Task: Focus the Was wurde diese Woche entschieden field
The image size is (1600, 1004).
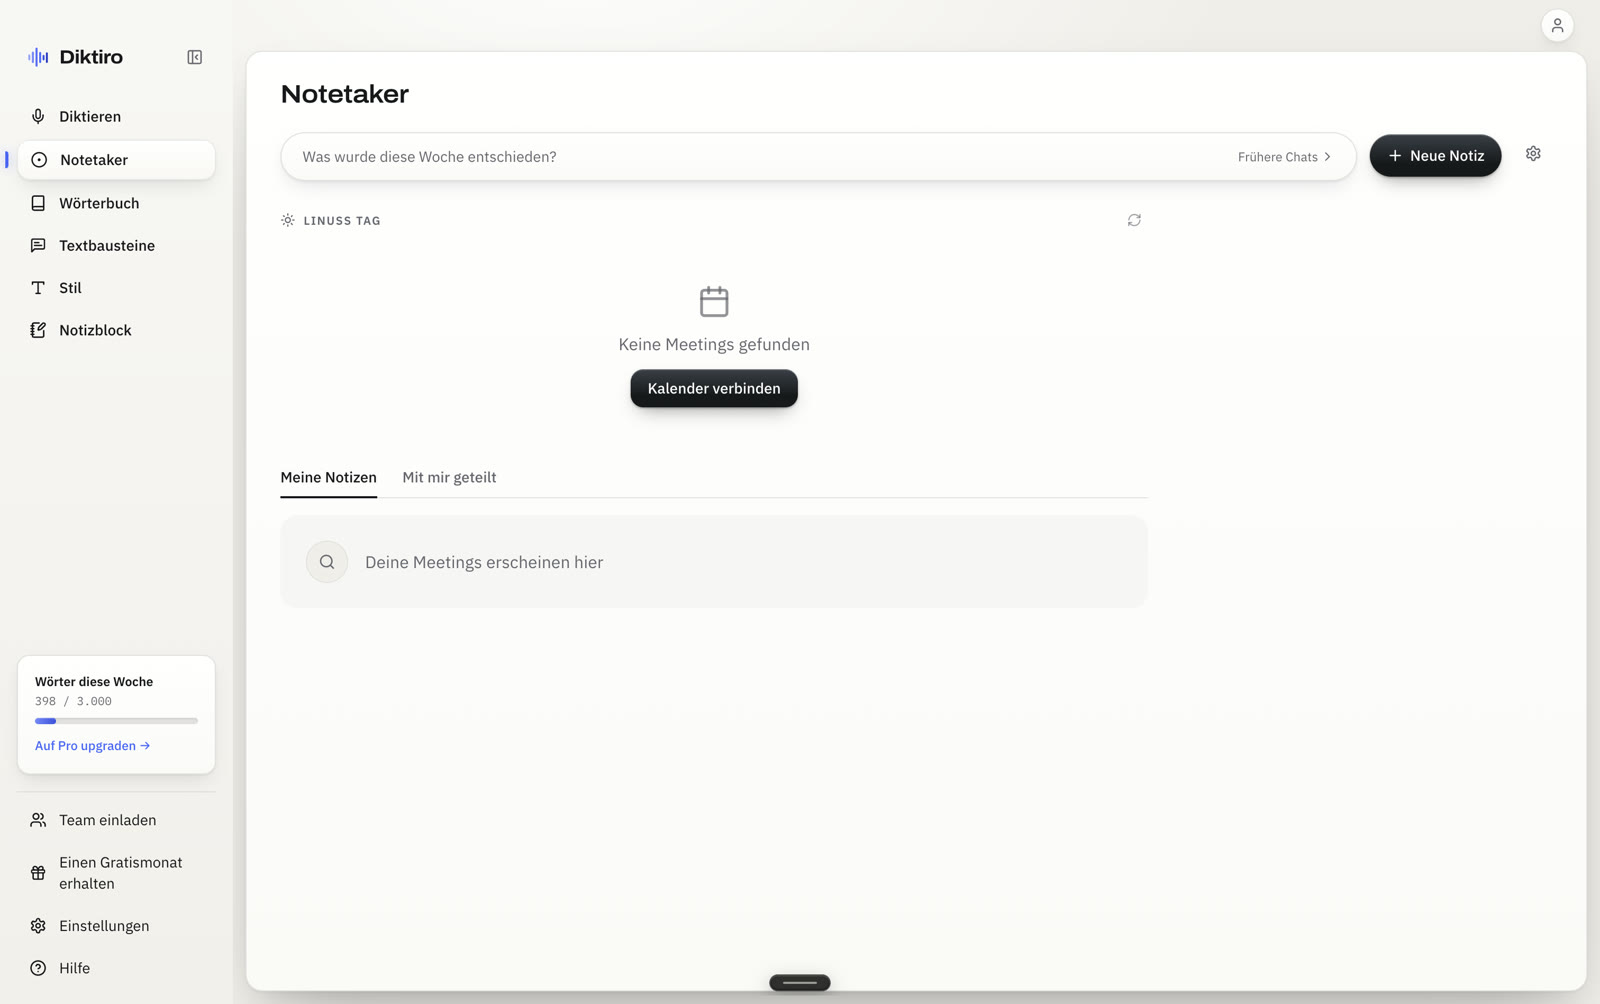Action: pos(760,157)
